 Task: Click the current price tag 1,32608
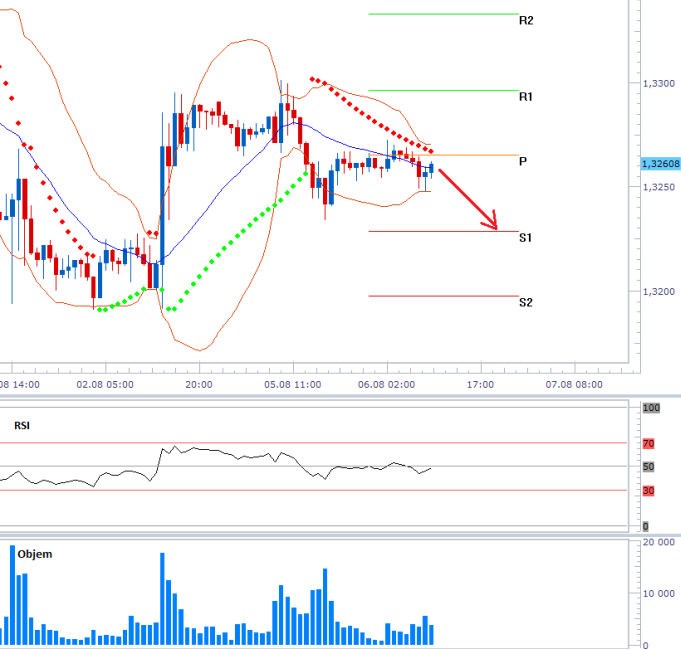click(x=661, y=164)
